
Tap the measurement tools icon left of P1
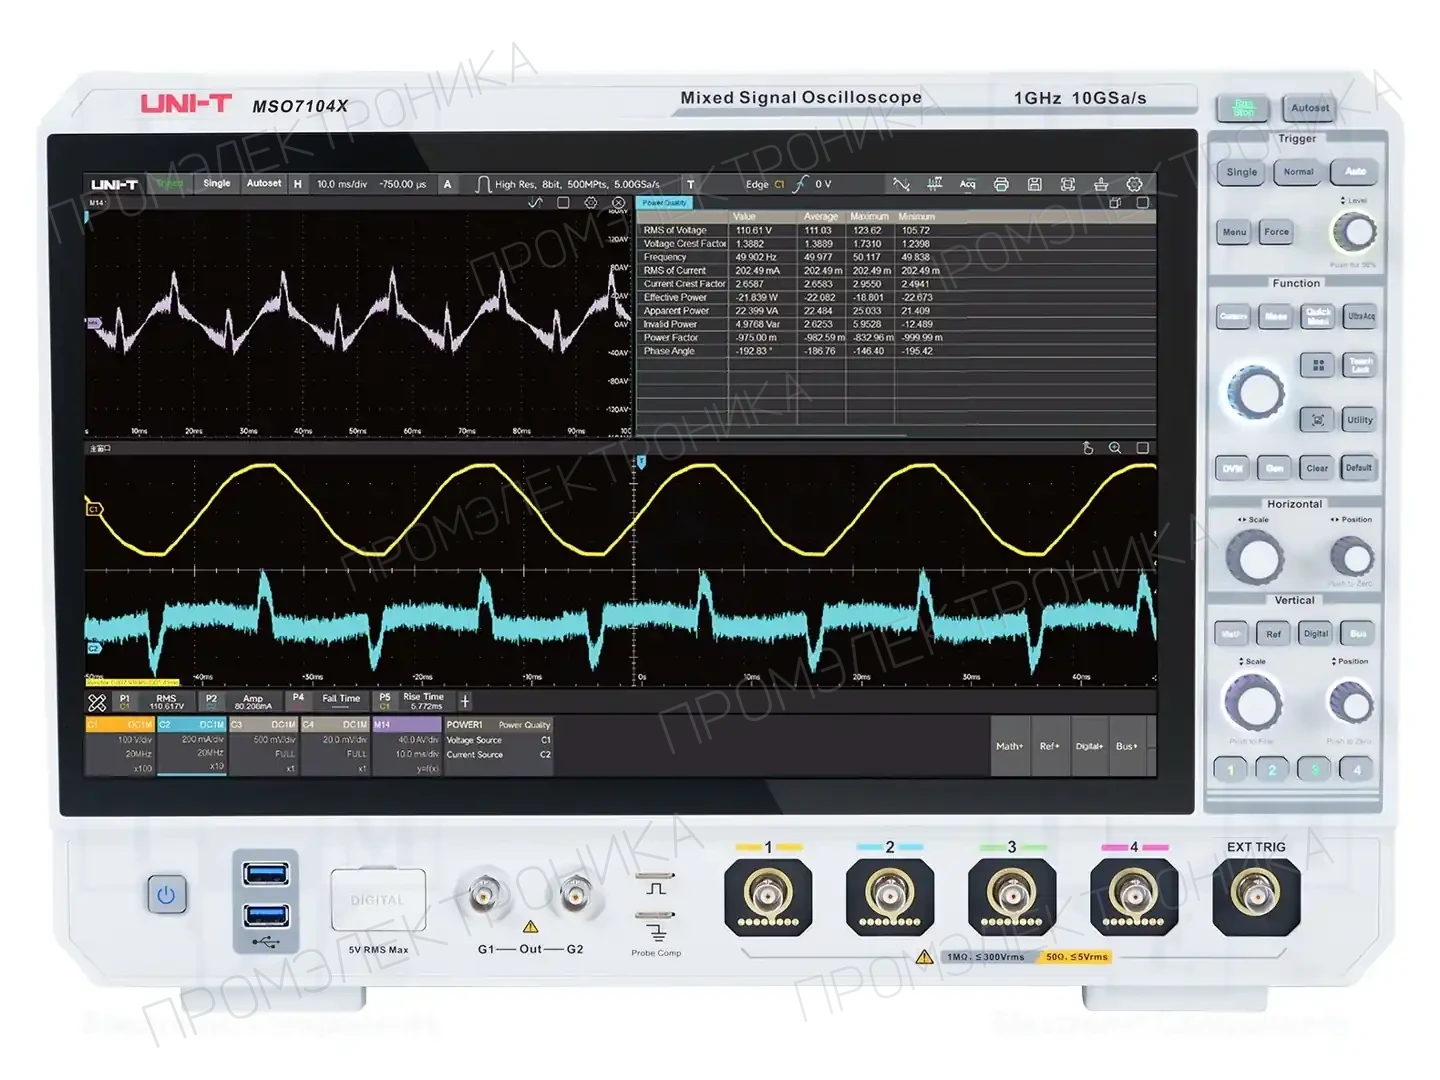point(97,703)
